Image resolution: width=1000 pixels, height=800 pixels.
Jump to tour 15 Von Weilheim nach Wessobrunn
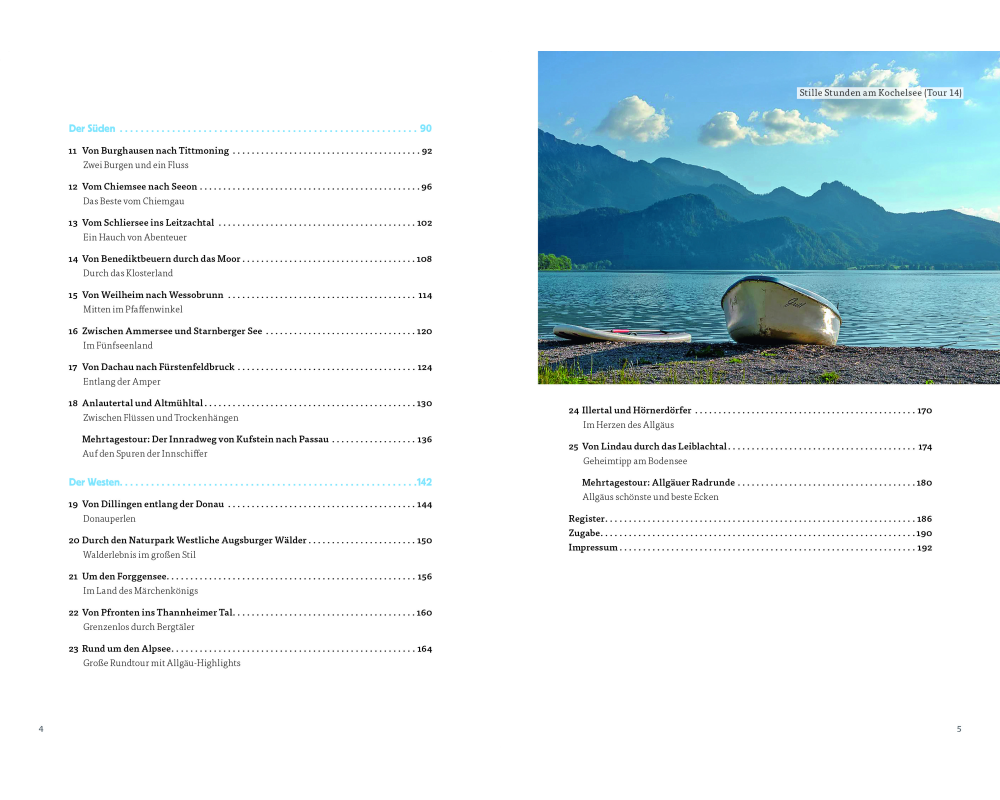pyautogui.click(x=152, y=295)
